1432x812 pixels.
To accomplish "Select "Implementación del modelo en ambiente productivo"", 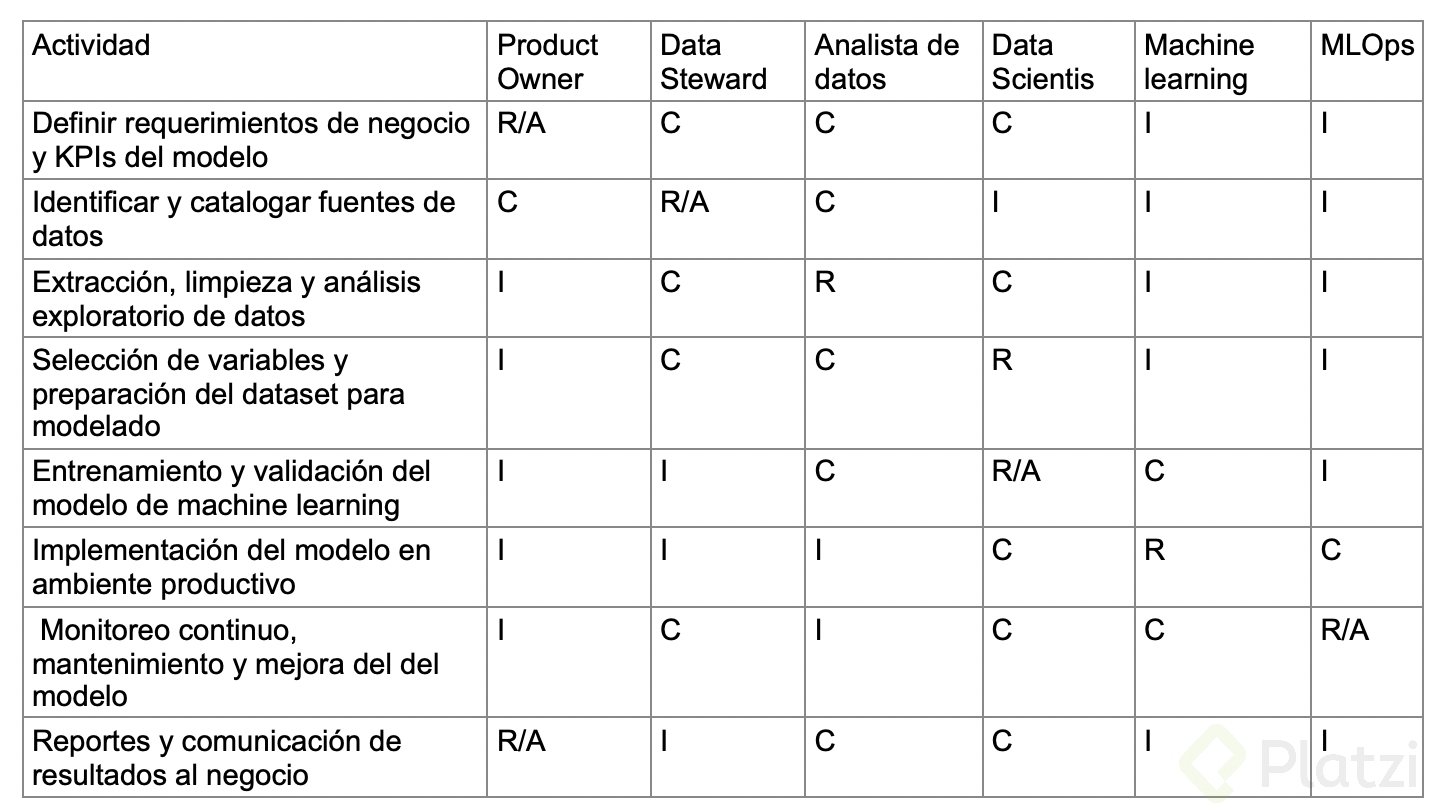I will pos(231,567).
